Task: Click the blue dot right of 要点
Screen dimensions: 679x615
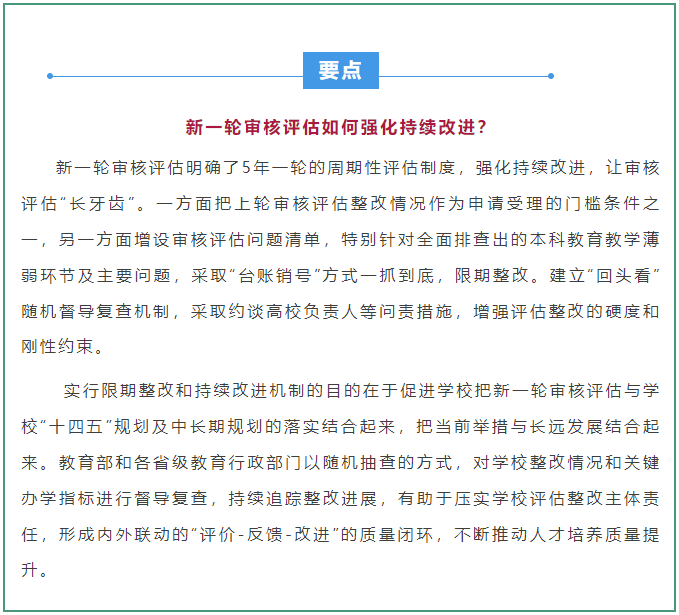Action: [x=551, y=75]
